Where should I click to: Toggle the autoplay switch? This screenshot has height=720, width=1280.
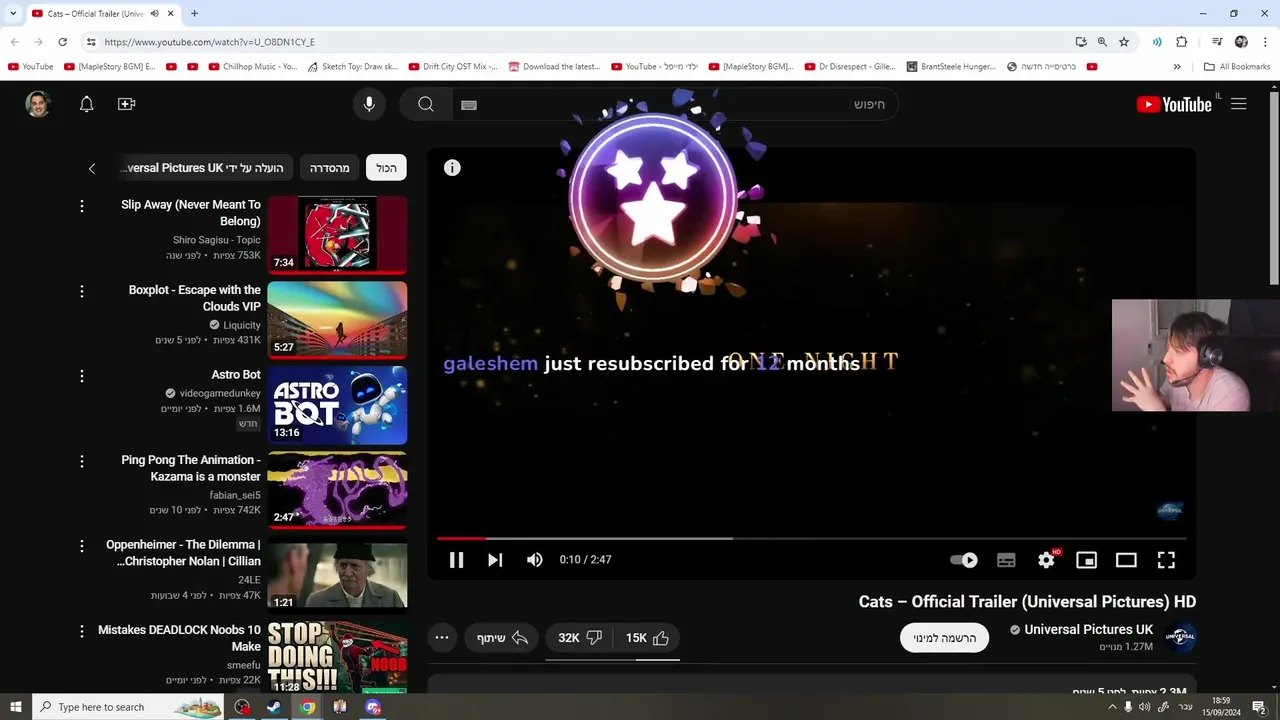point(964,560)
